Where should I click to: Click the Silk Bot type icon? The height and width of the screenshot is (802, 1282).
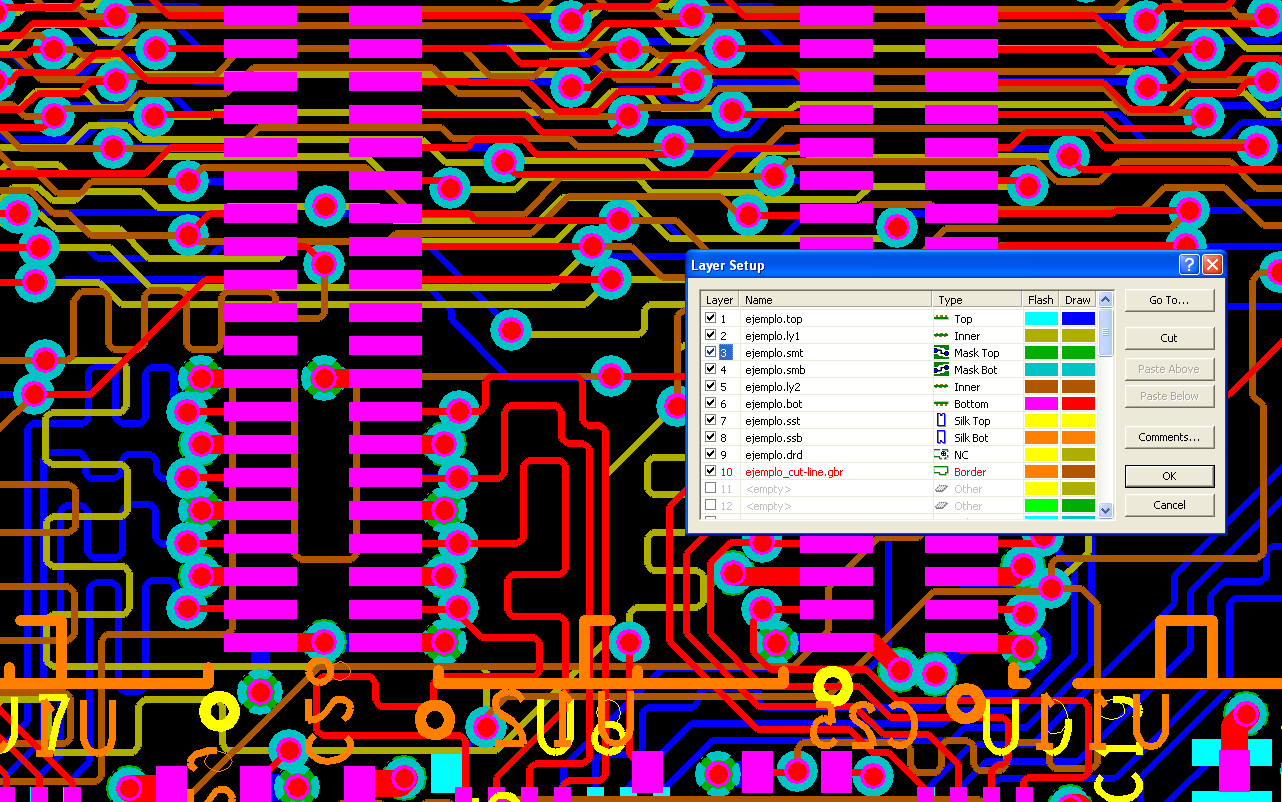click(940, 438)
